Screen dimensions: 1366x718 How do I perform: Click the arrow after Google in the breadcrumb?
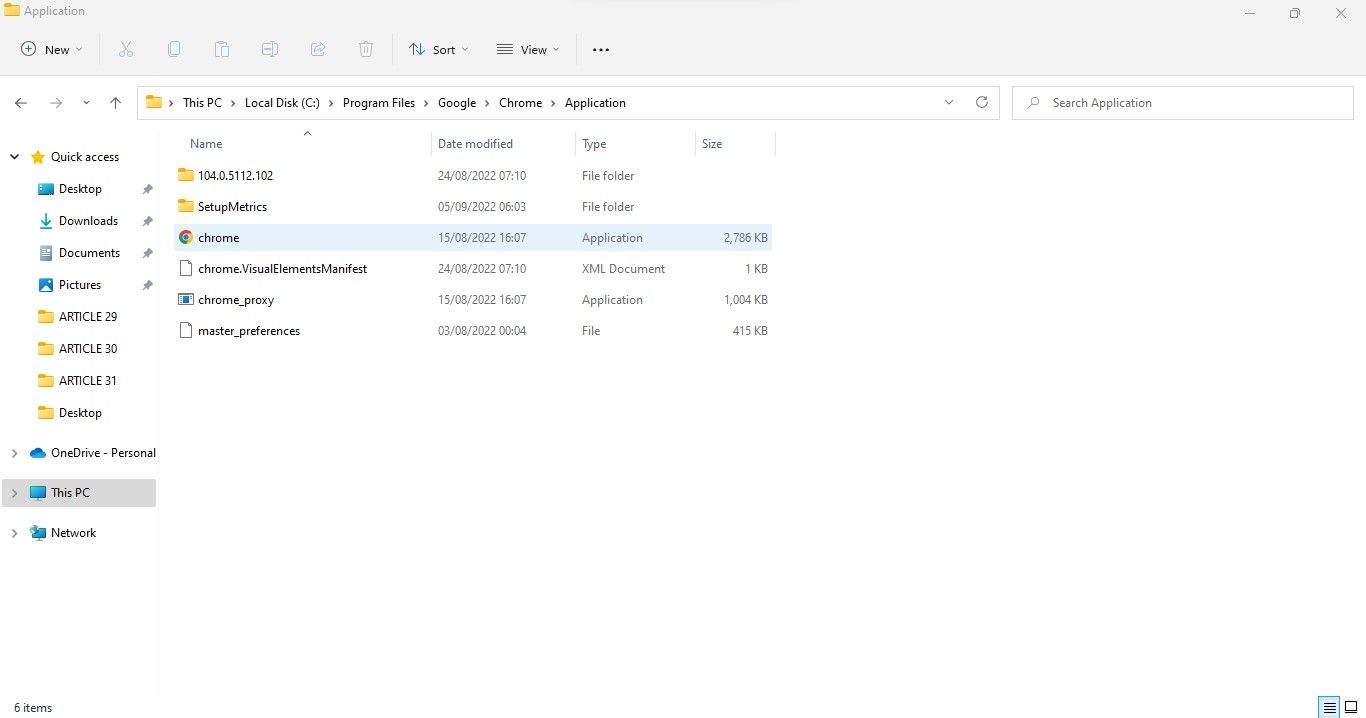(488, 103)
